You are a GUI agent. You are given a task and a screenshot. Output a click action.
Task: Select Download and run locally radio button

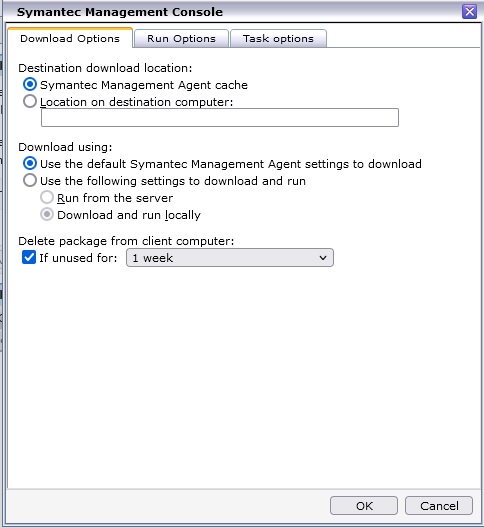(47, 214)
